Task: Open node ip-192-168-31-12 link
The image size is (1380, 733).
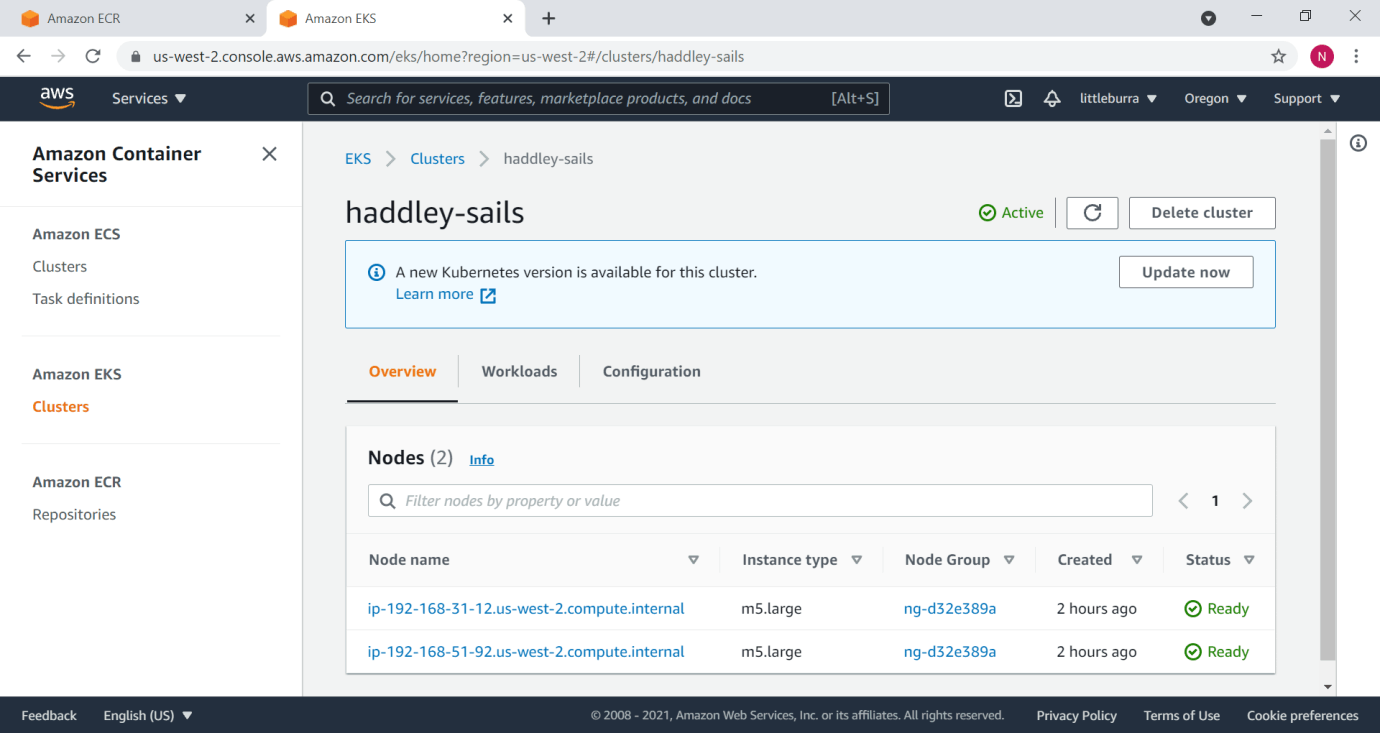Action: click(526, 608)
